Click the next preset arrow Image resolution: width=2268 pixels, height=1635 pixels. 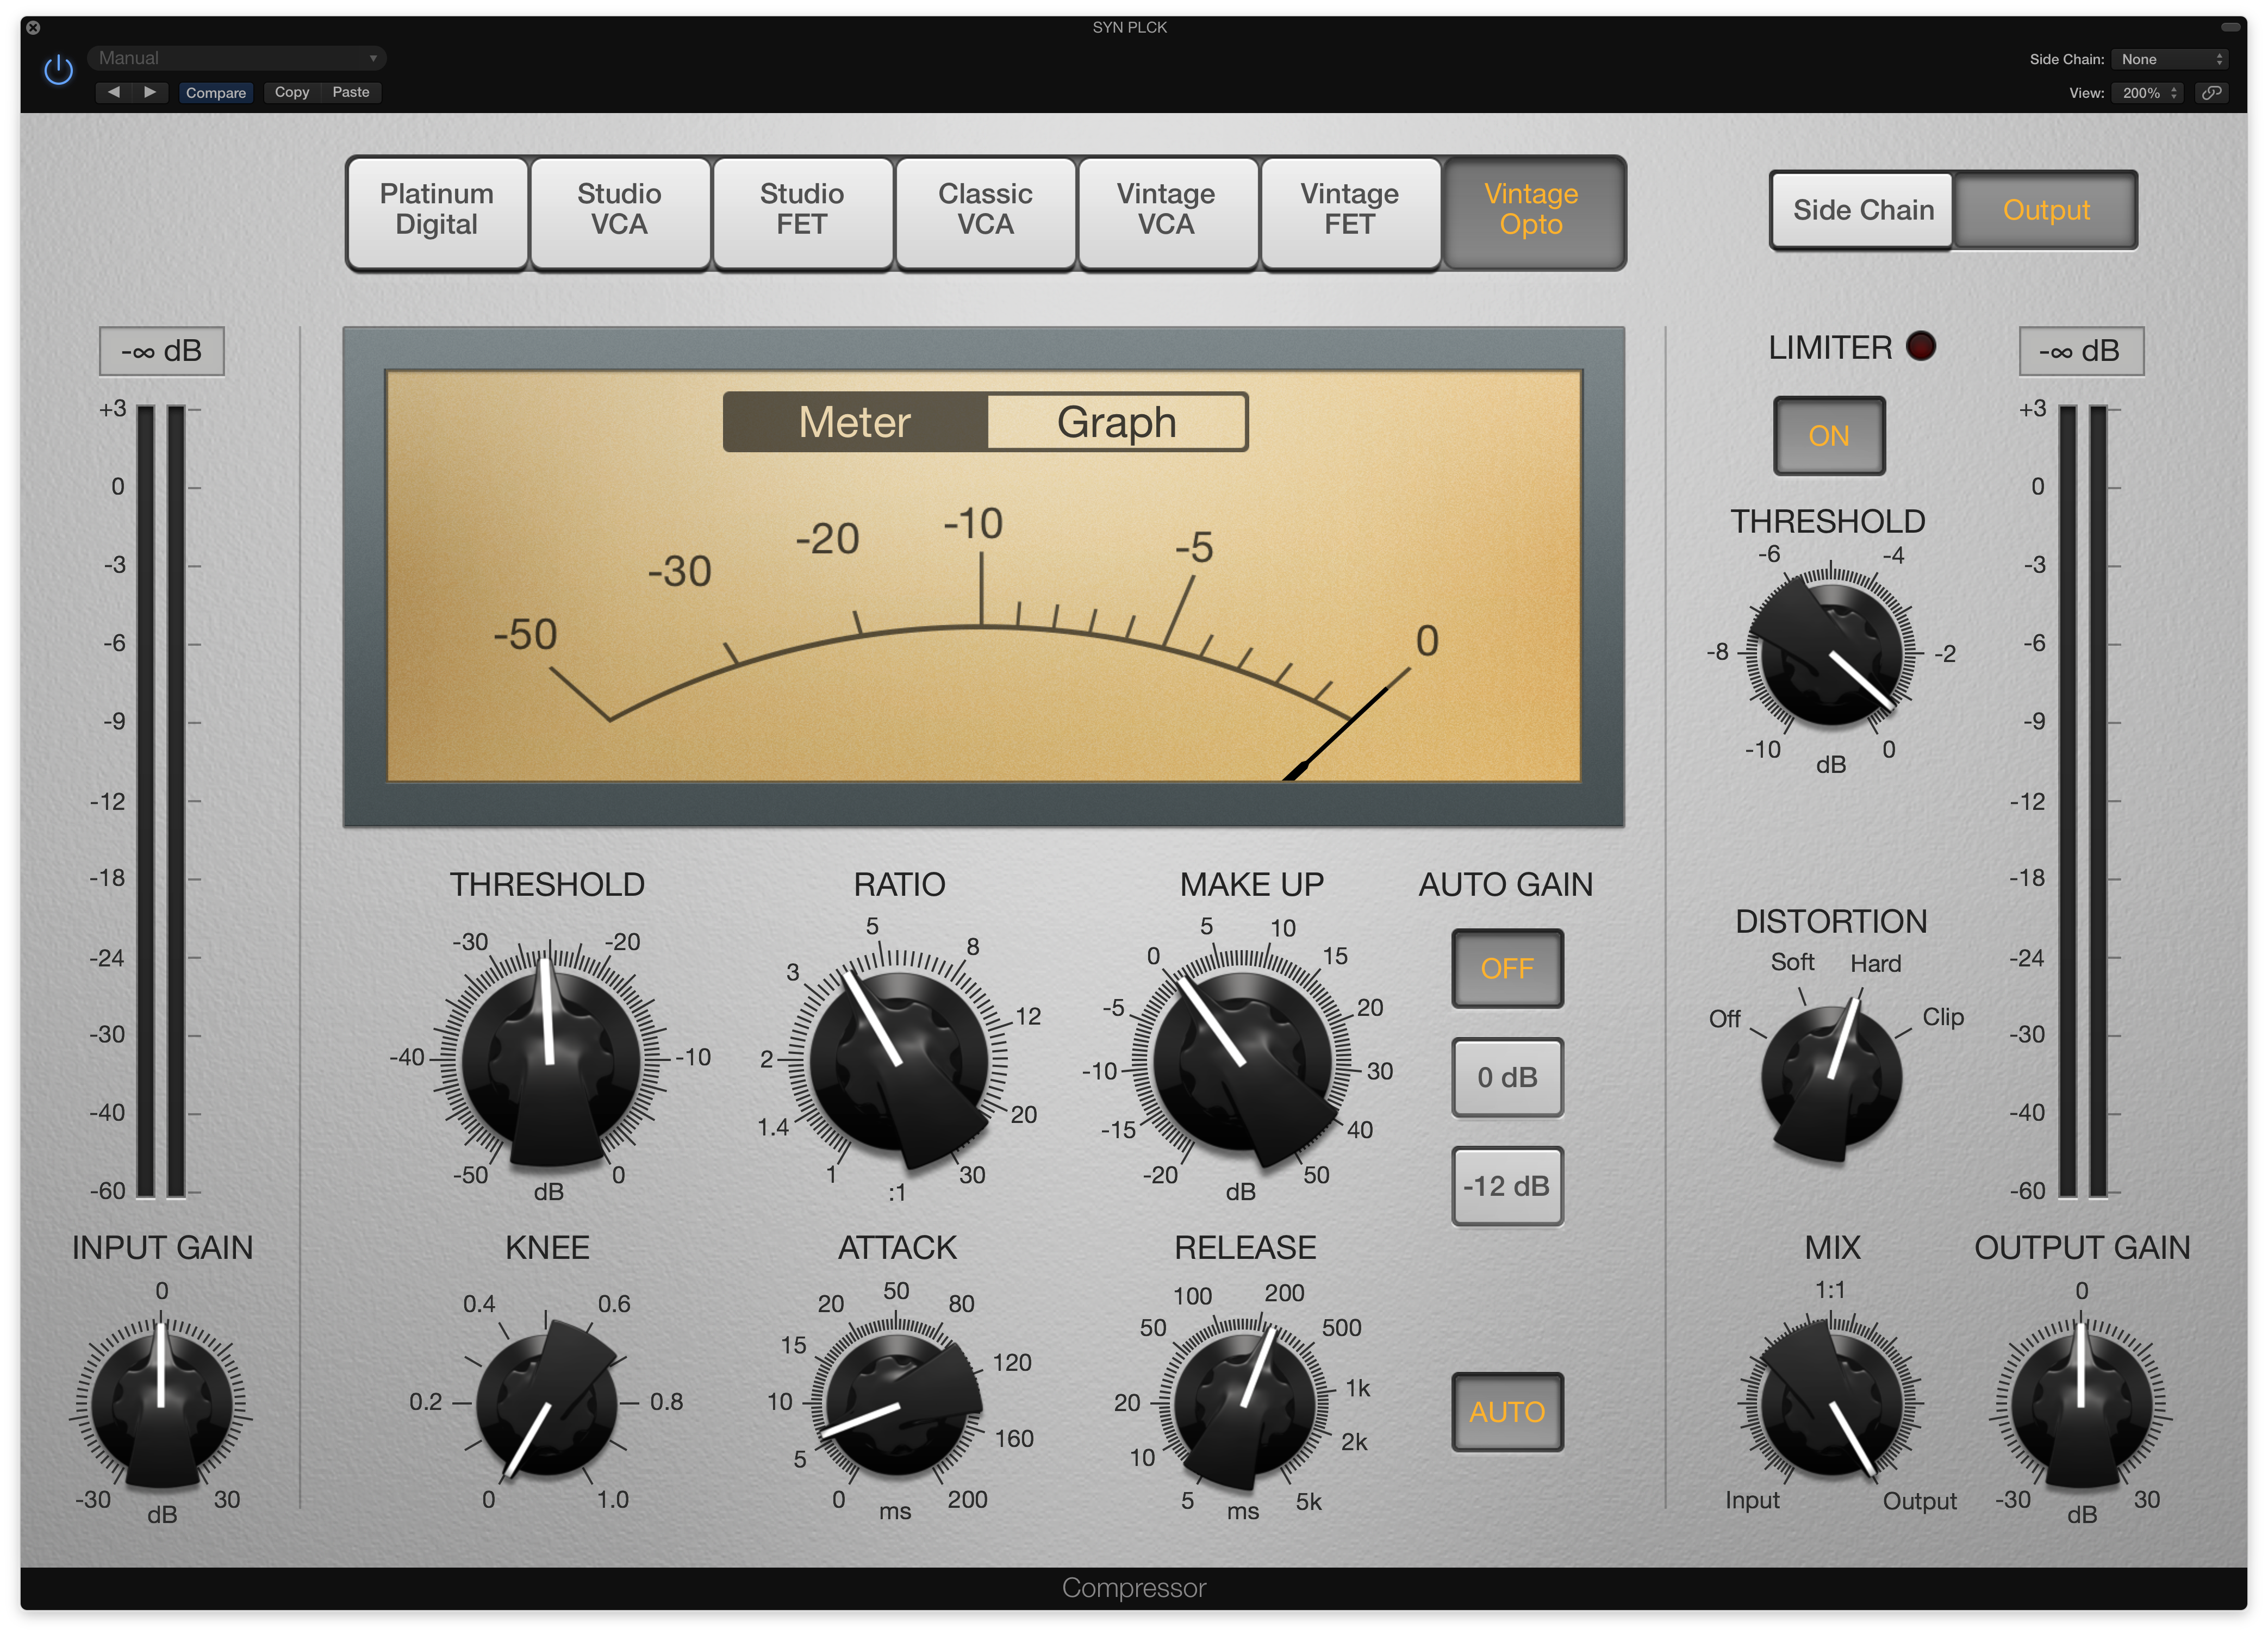coord(150,92)
